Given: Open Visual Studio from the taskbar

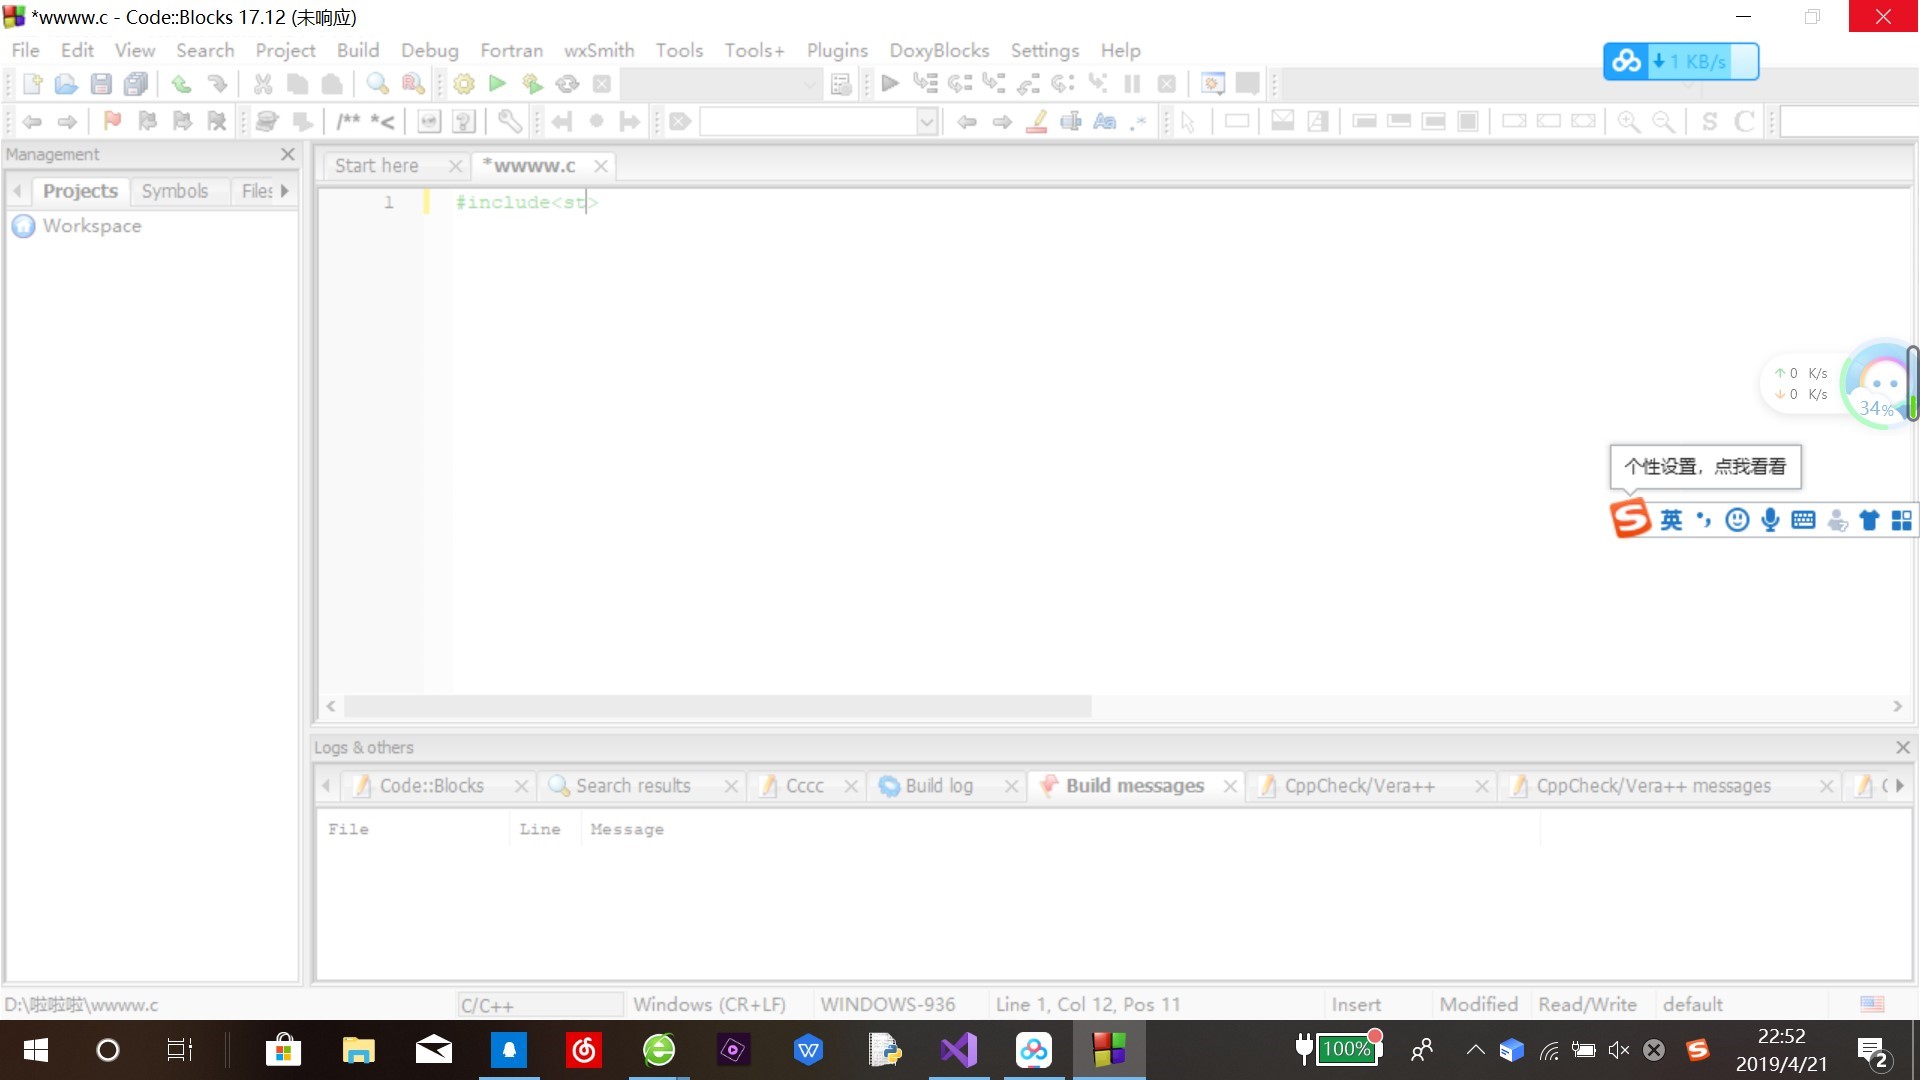Looking at the screenshot, I should (x=958, y=1050).
